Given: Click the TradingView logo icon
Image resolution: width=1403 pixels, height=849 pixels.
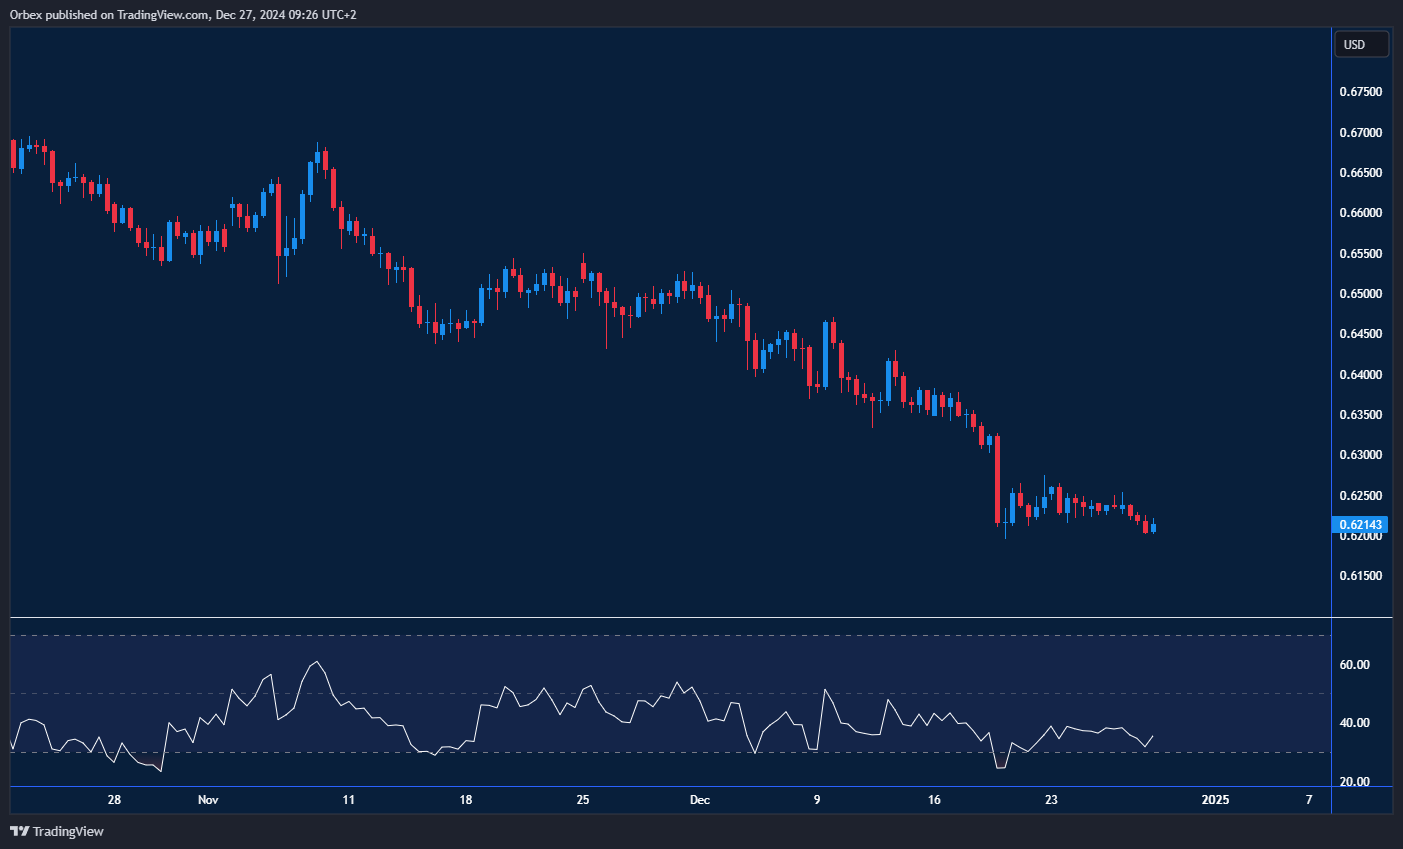Looking at the screenshot, I should point(18,831).
